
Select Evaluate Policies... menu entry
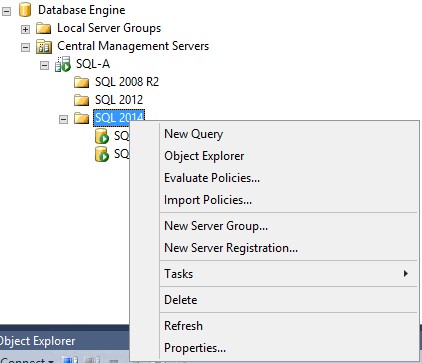tap(212, 178)
